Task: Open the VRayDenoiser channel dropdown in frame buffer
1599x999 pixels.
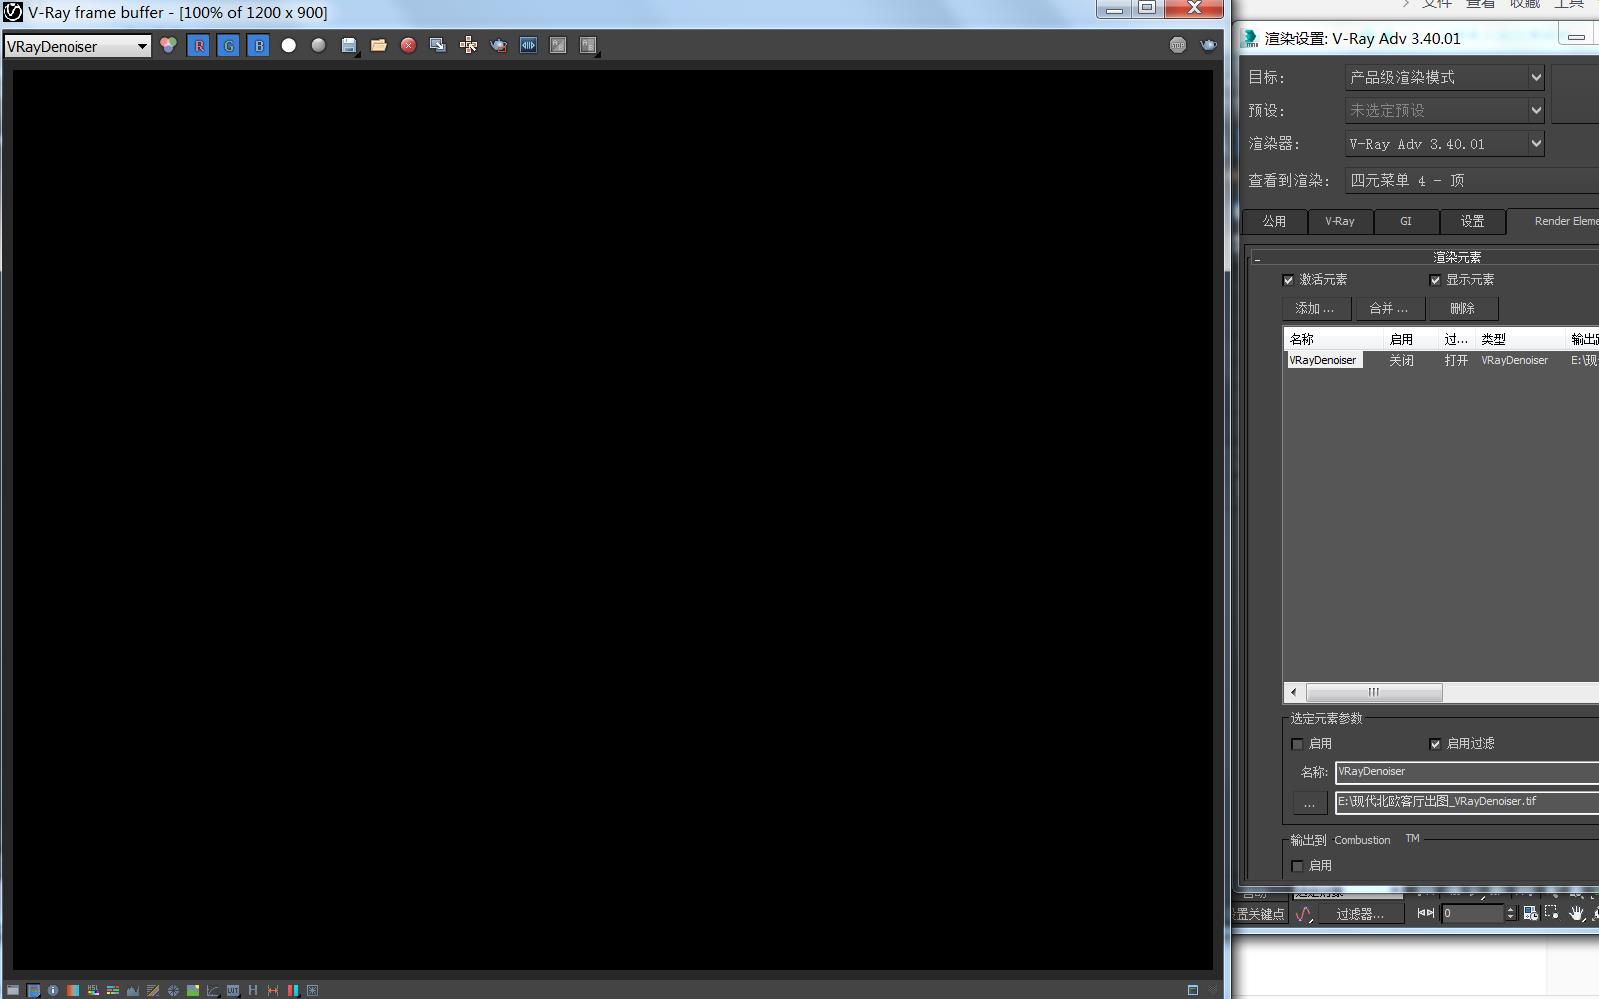Action: (78, 46)
